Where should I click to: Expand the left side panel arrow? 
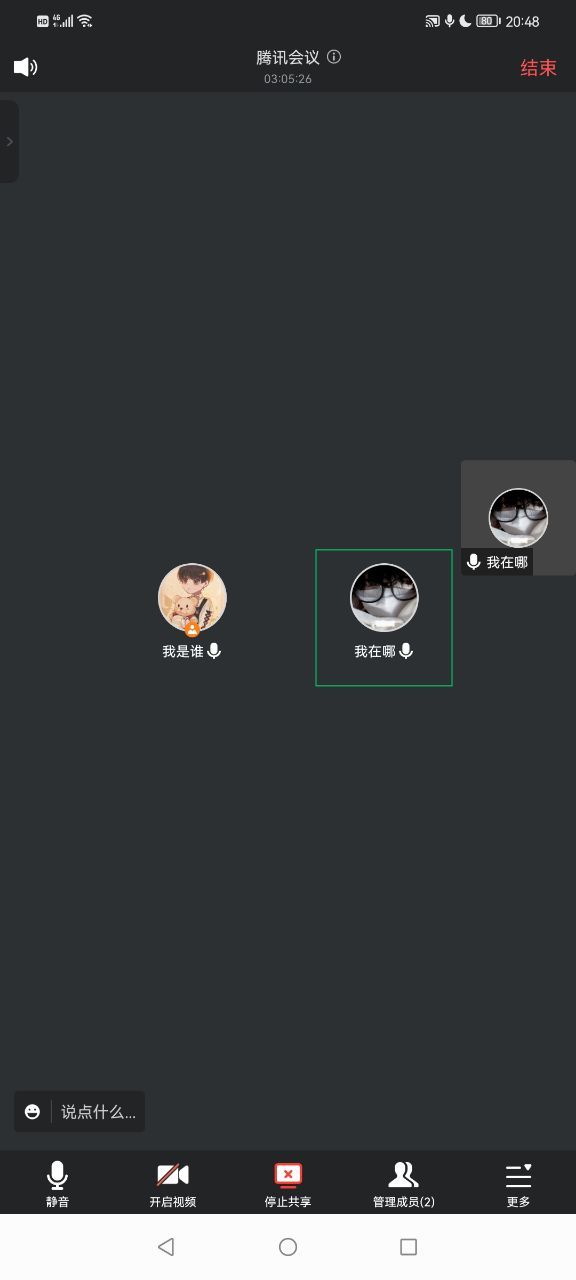click(x=9, y=141)
